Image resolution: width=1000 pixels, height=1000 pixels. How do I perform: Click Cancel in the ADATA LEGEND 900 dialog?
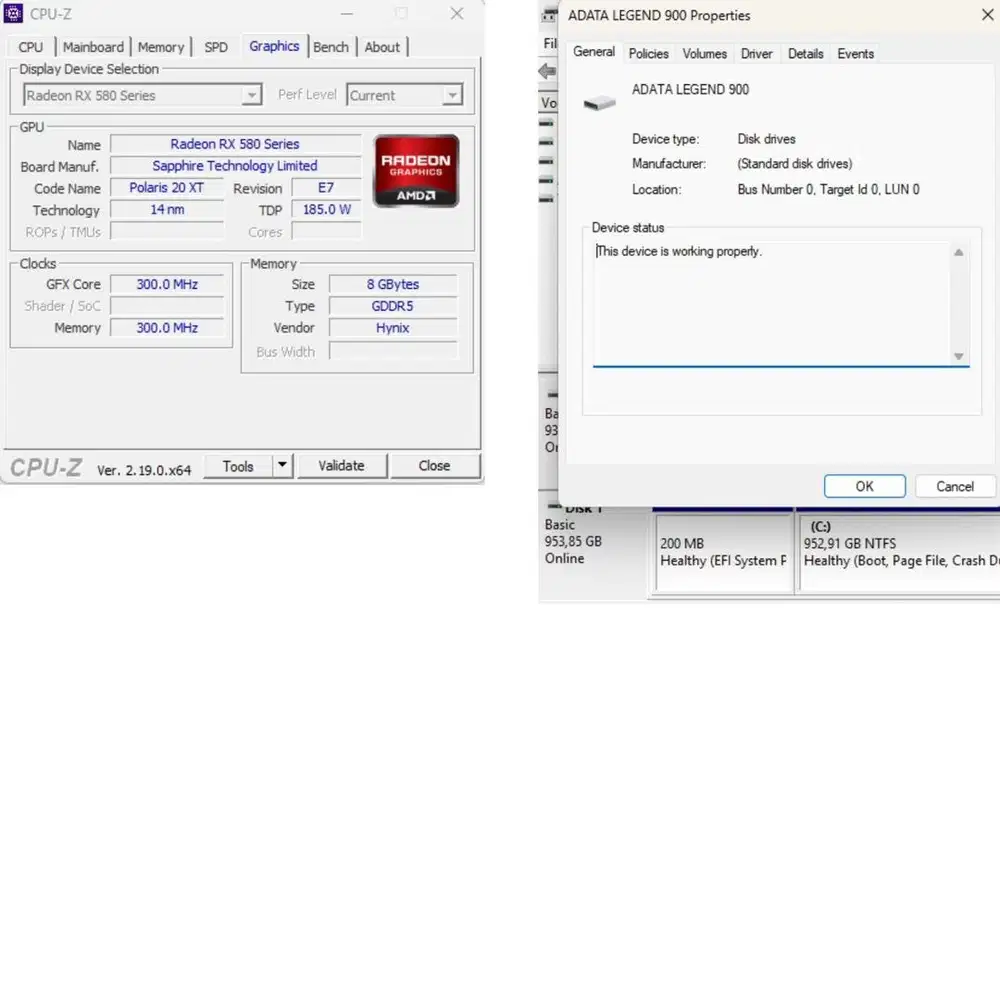tap(955, 486)
